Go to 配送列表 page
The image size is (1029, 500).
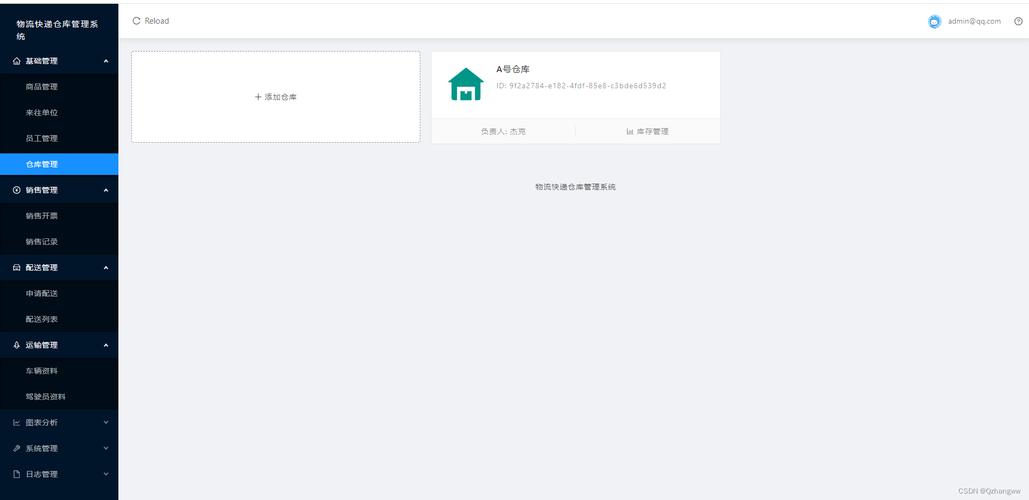pyautogui.click(x=59, y=319)
